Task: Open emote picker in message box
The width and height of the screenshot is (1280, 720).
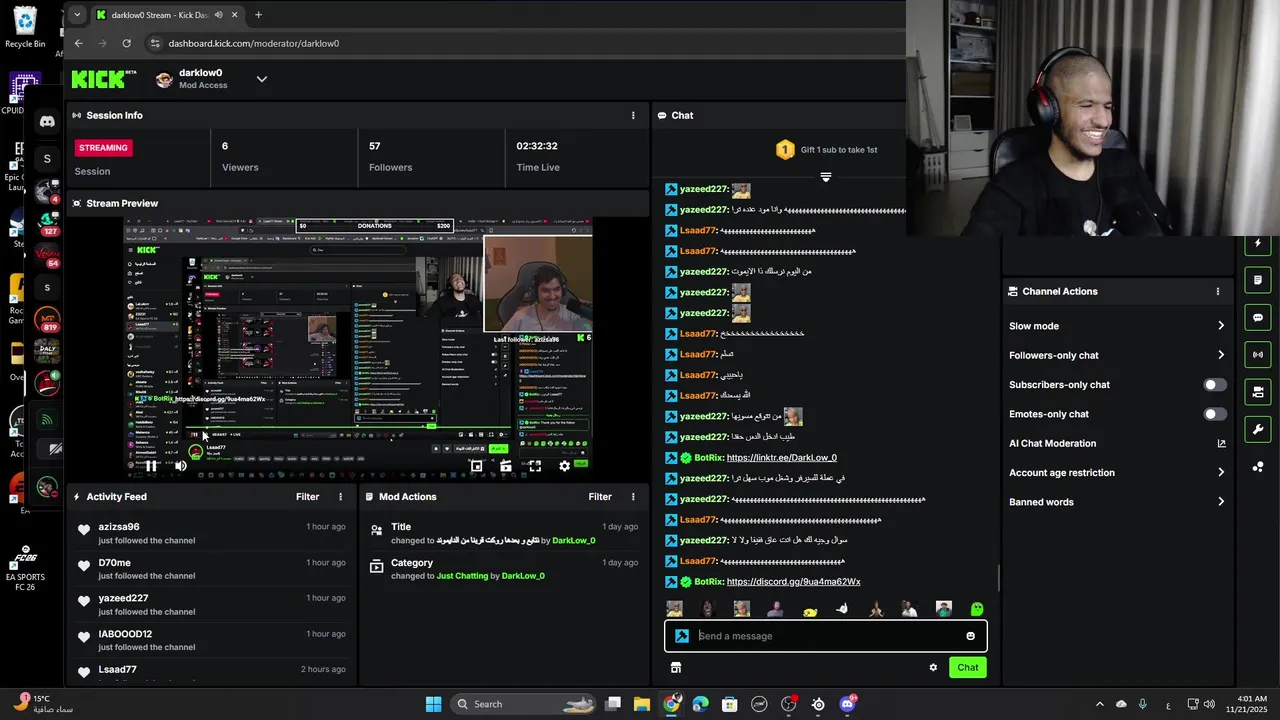Action: point(970,636)
